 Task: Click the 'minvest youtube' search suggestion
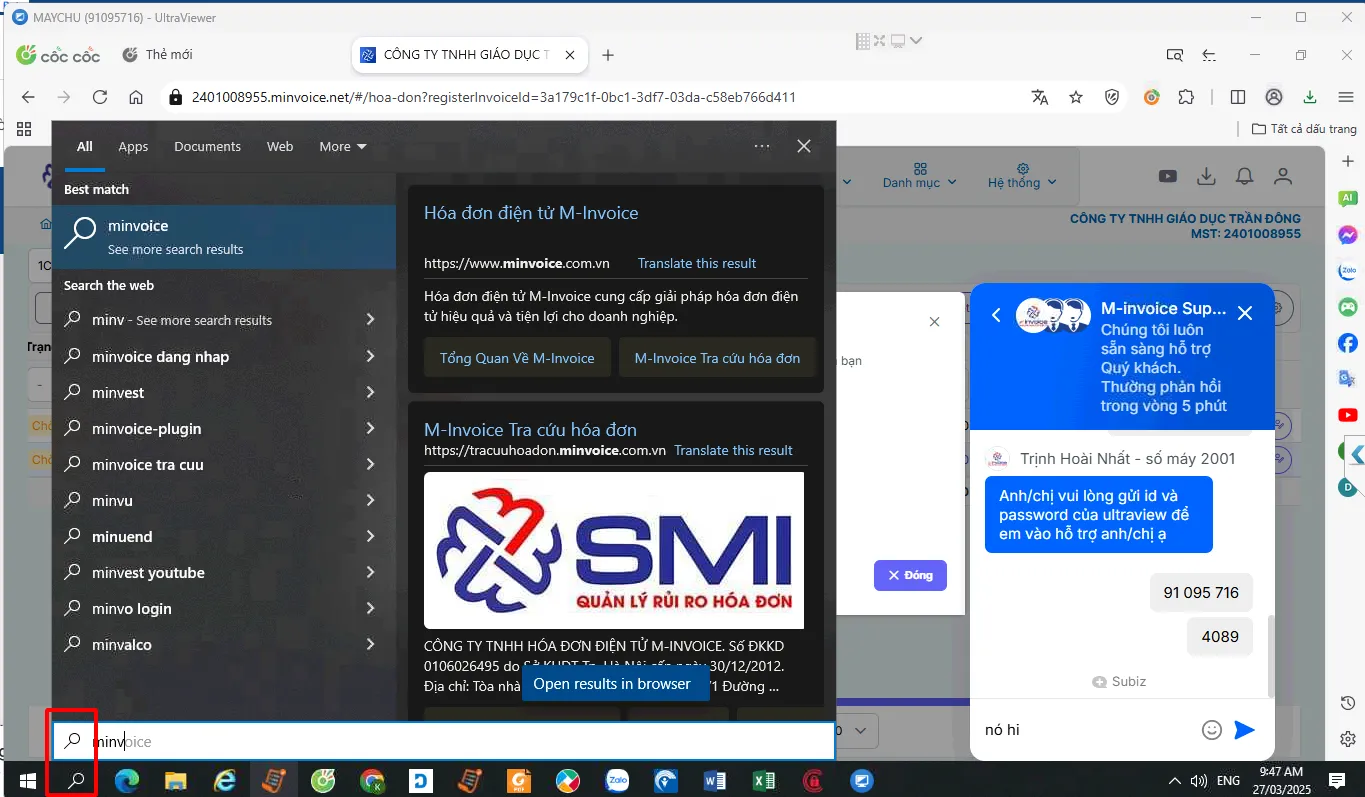point(148,573)
